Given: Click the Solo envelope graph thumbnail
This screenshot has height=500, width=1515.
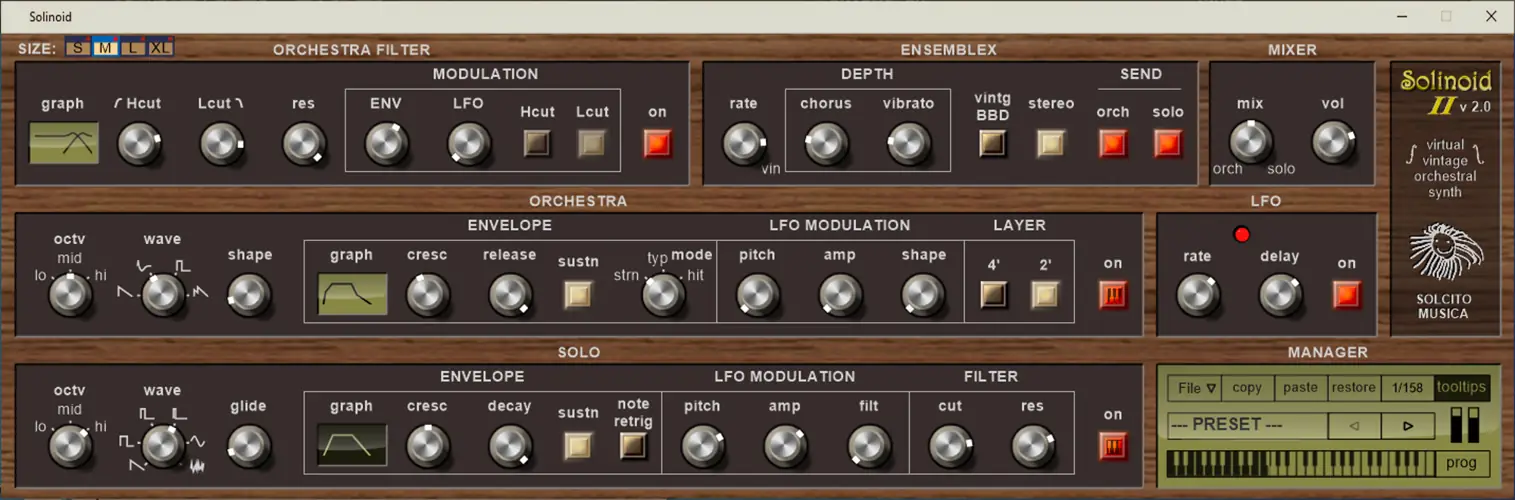Looking at the screenshot, I should click(352, 445).
